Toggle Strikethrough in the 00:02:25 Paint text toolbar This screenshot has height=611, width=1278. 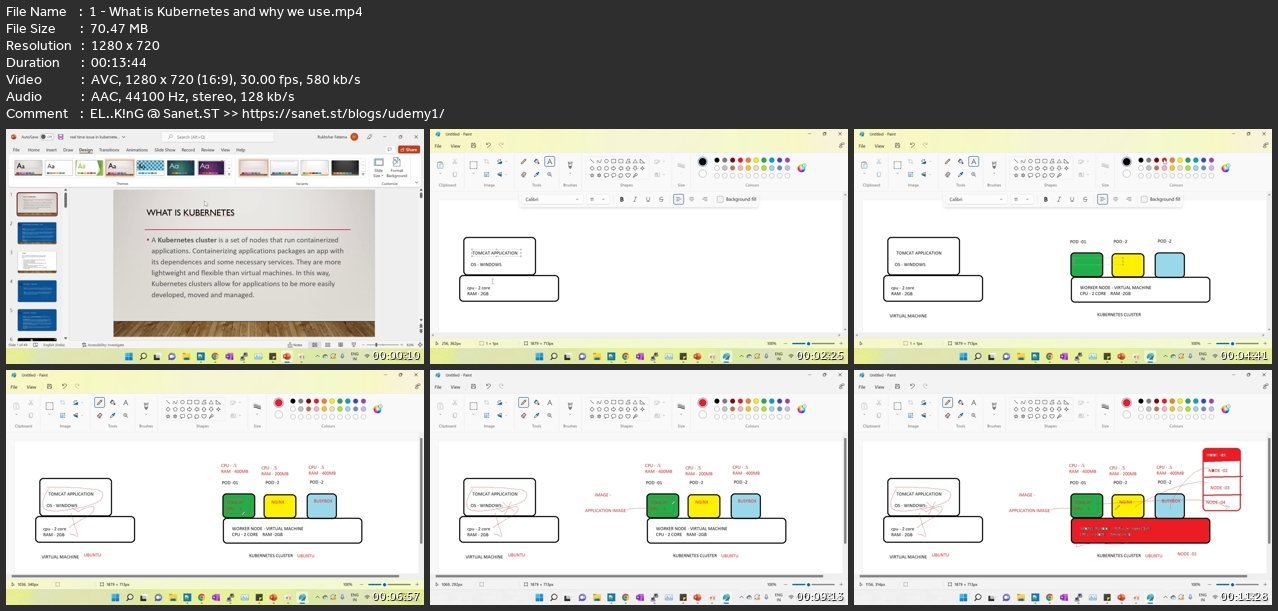(661, 199)
